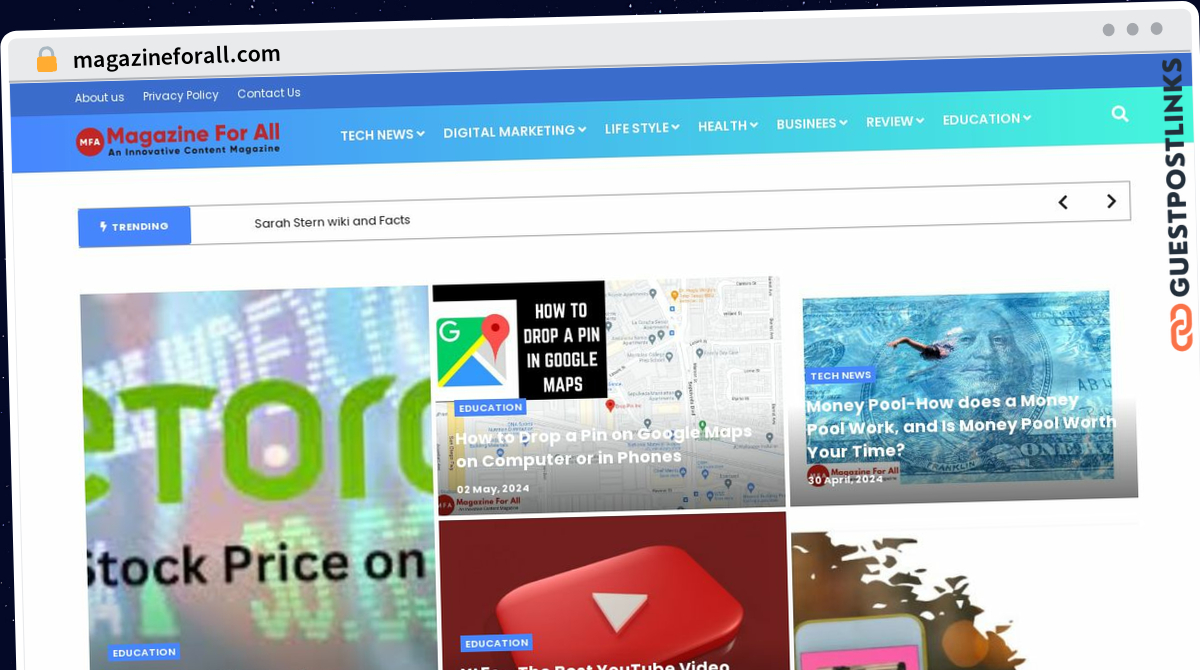This screenshot has width=1200, height=670.
Task: Expand the Businees menu
Action: (x=812, y=123)
